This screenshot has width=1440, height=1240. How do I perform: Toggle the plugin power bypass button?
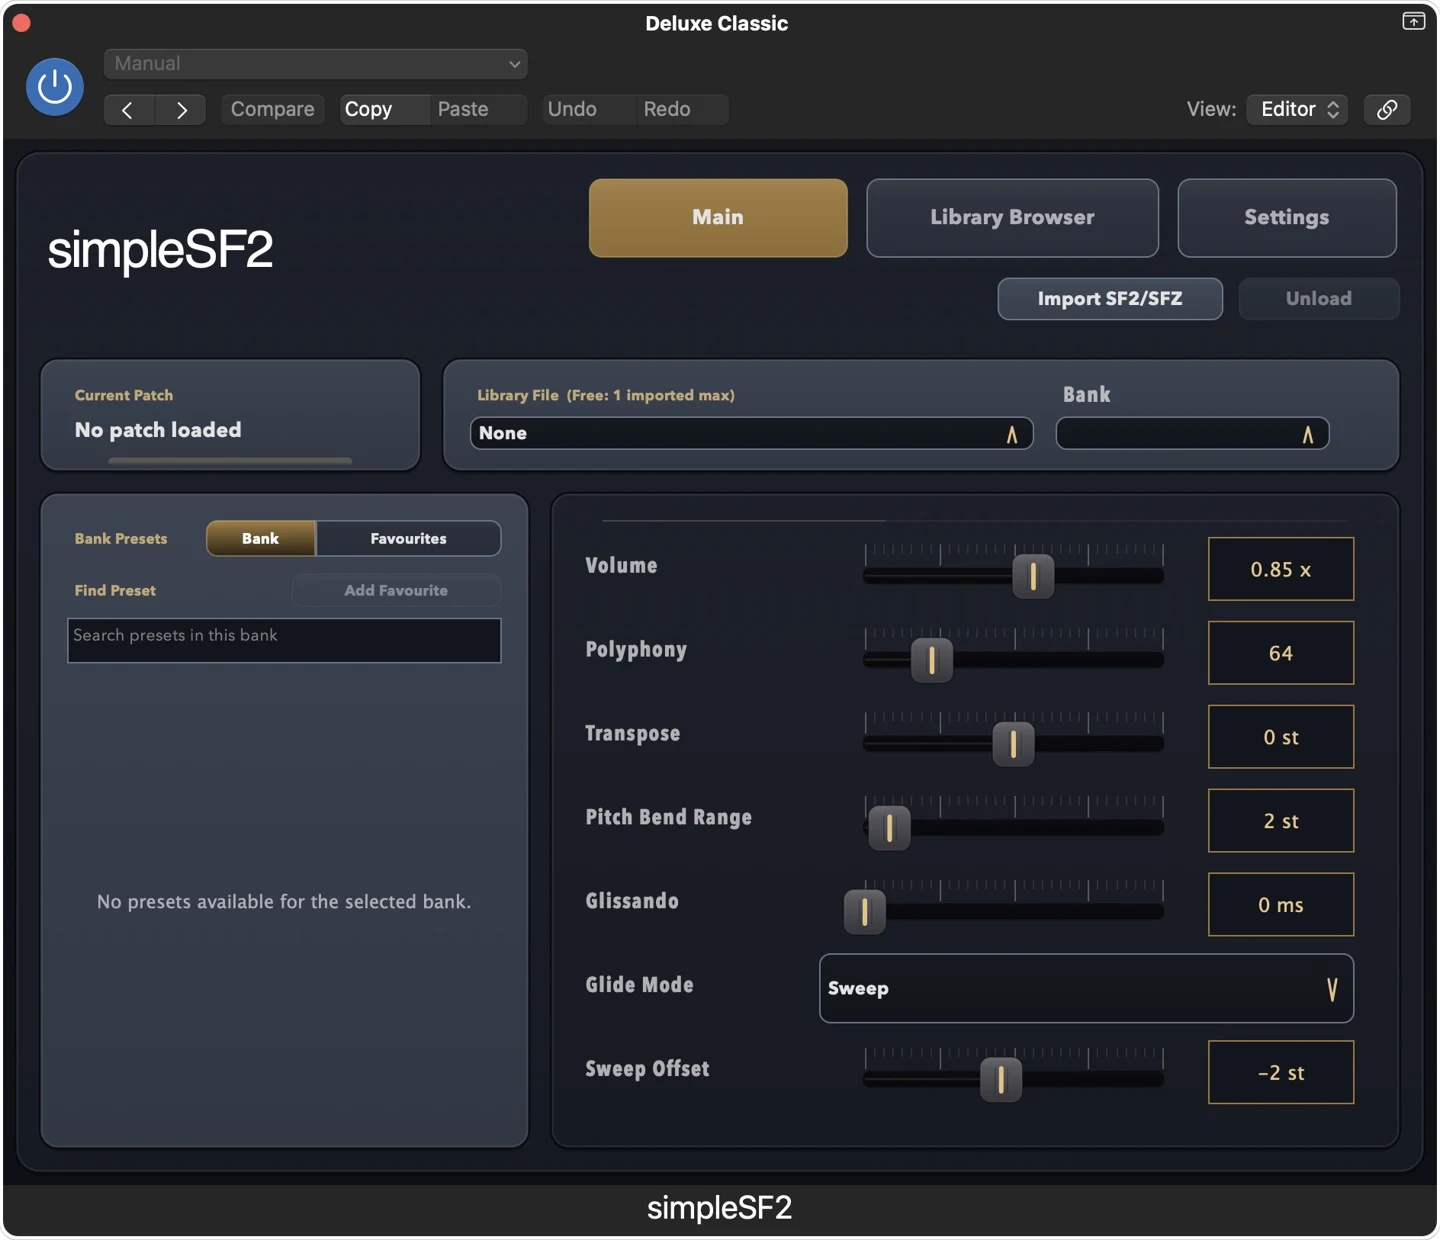(54, 87)
